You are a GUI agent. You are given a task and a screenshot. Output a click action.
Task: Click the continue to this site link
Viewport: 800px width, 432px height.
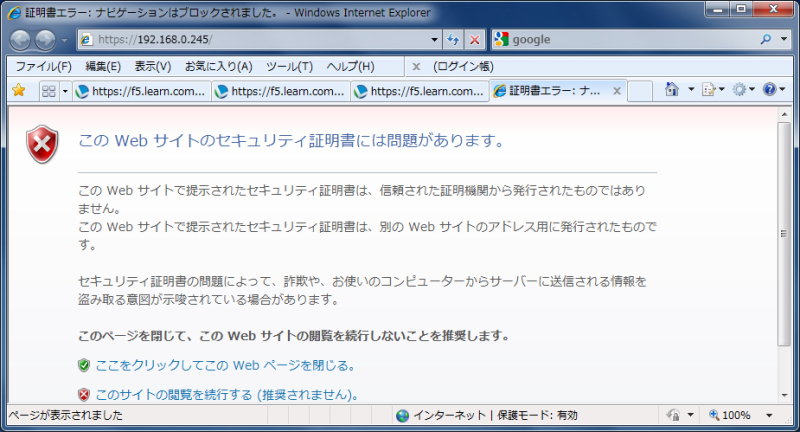coord(226,394)
